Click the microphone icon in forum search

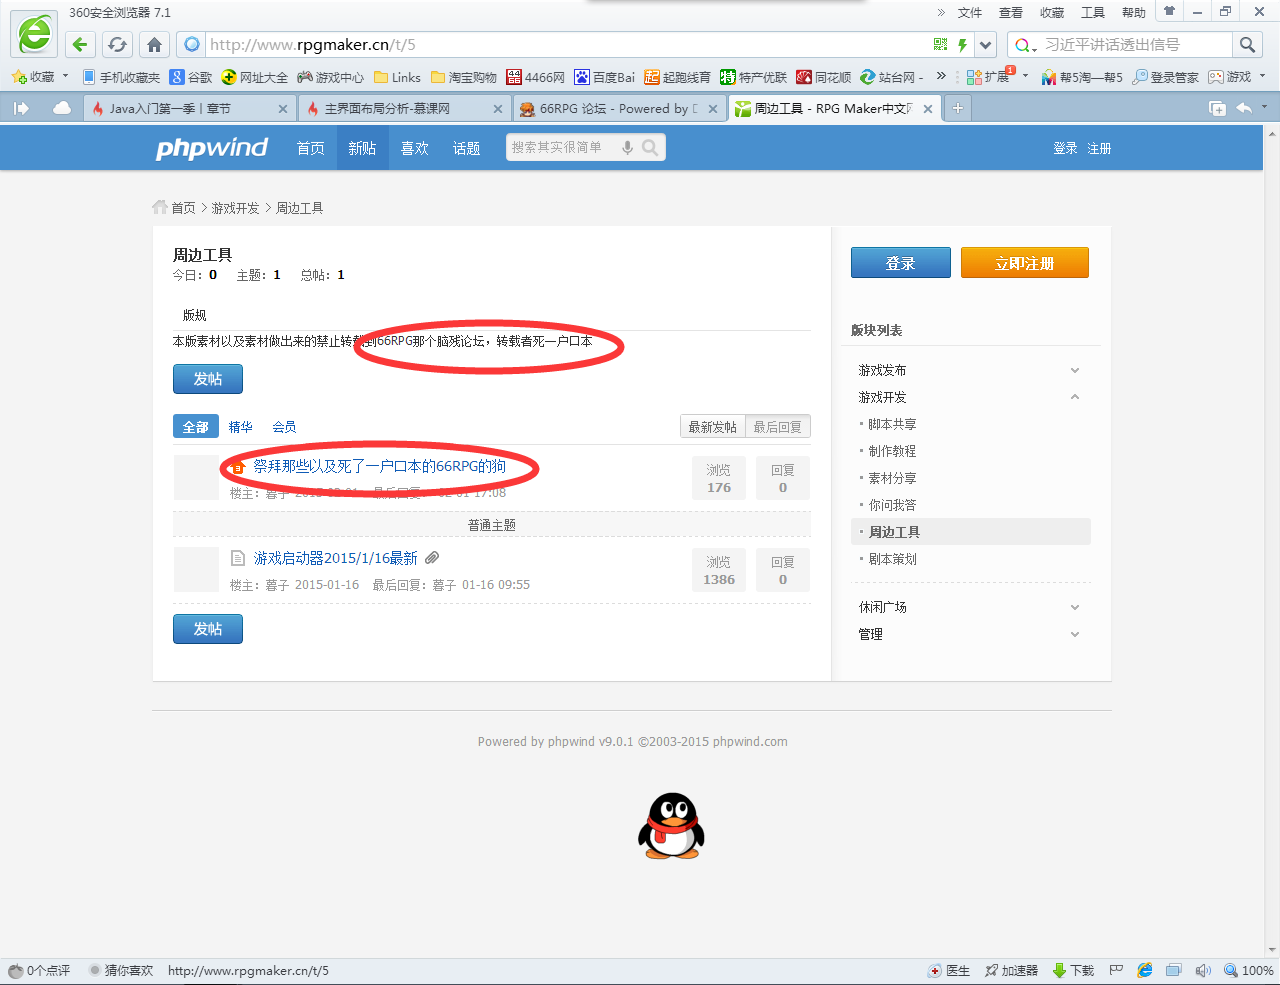click(x=627, y=148)
